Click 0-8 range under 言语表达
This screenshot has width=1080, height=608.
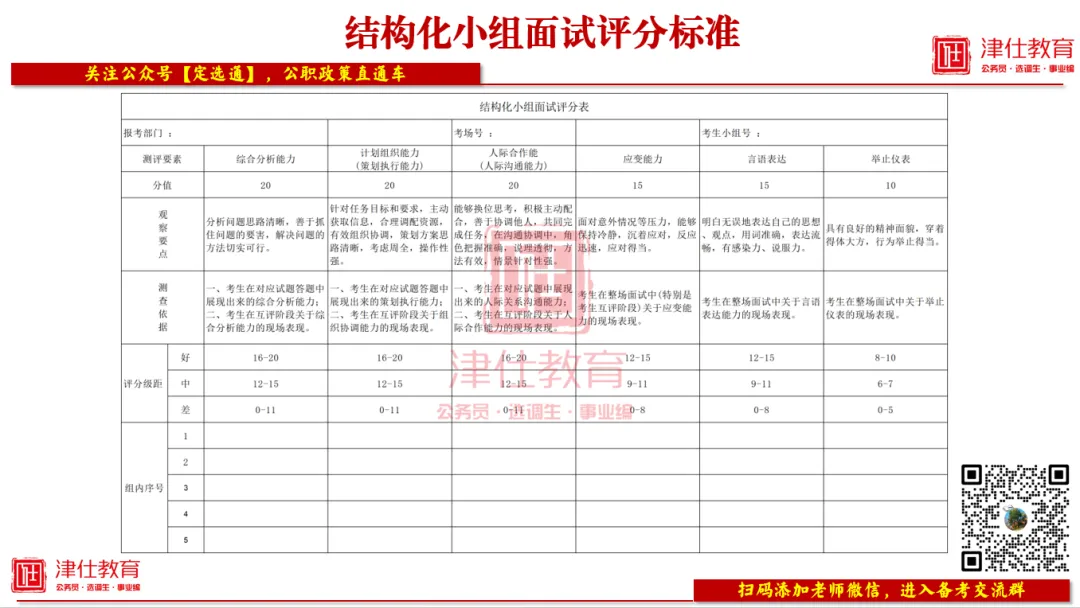(761, 410)
